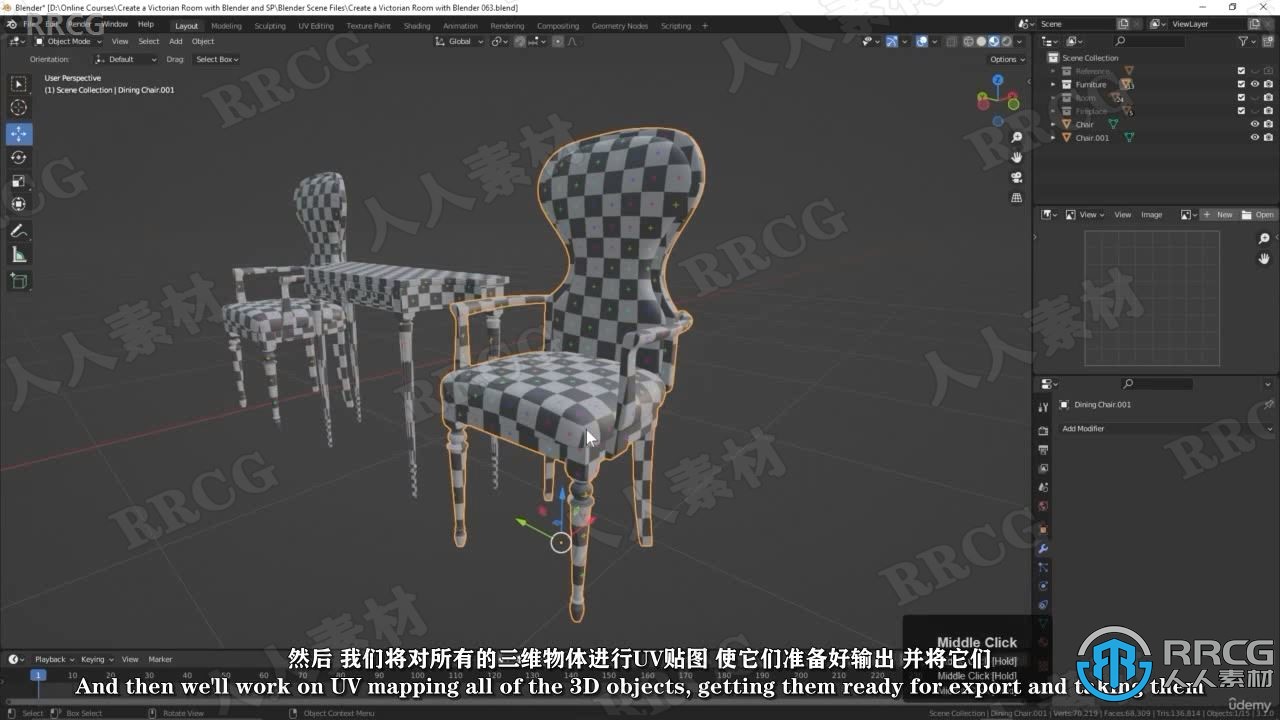Viewport: 1280px width, 720px height.
Task: Open the timeline Playback menu
Action: click(x=53, y=659)
